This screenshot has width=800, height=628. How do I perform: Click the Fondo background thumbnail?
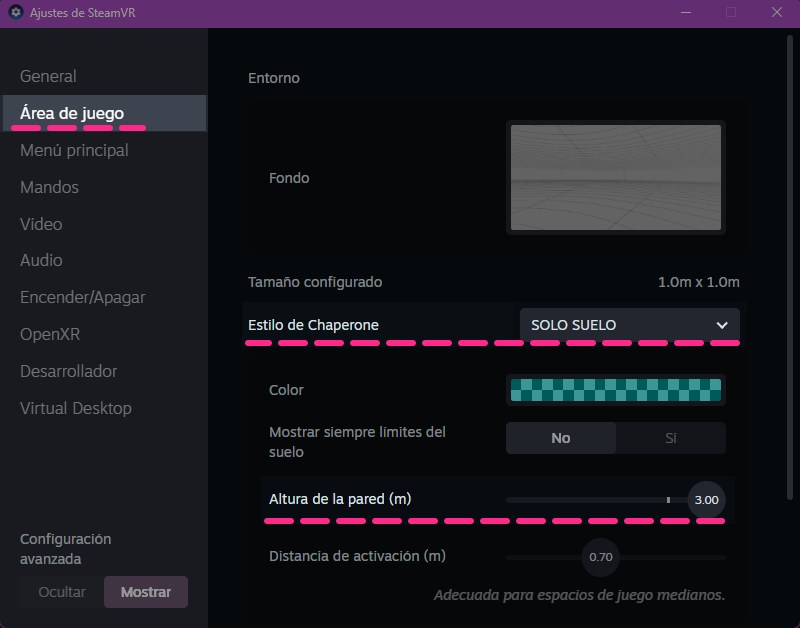616,178
